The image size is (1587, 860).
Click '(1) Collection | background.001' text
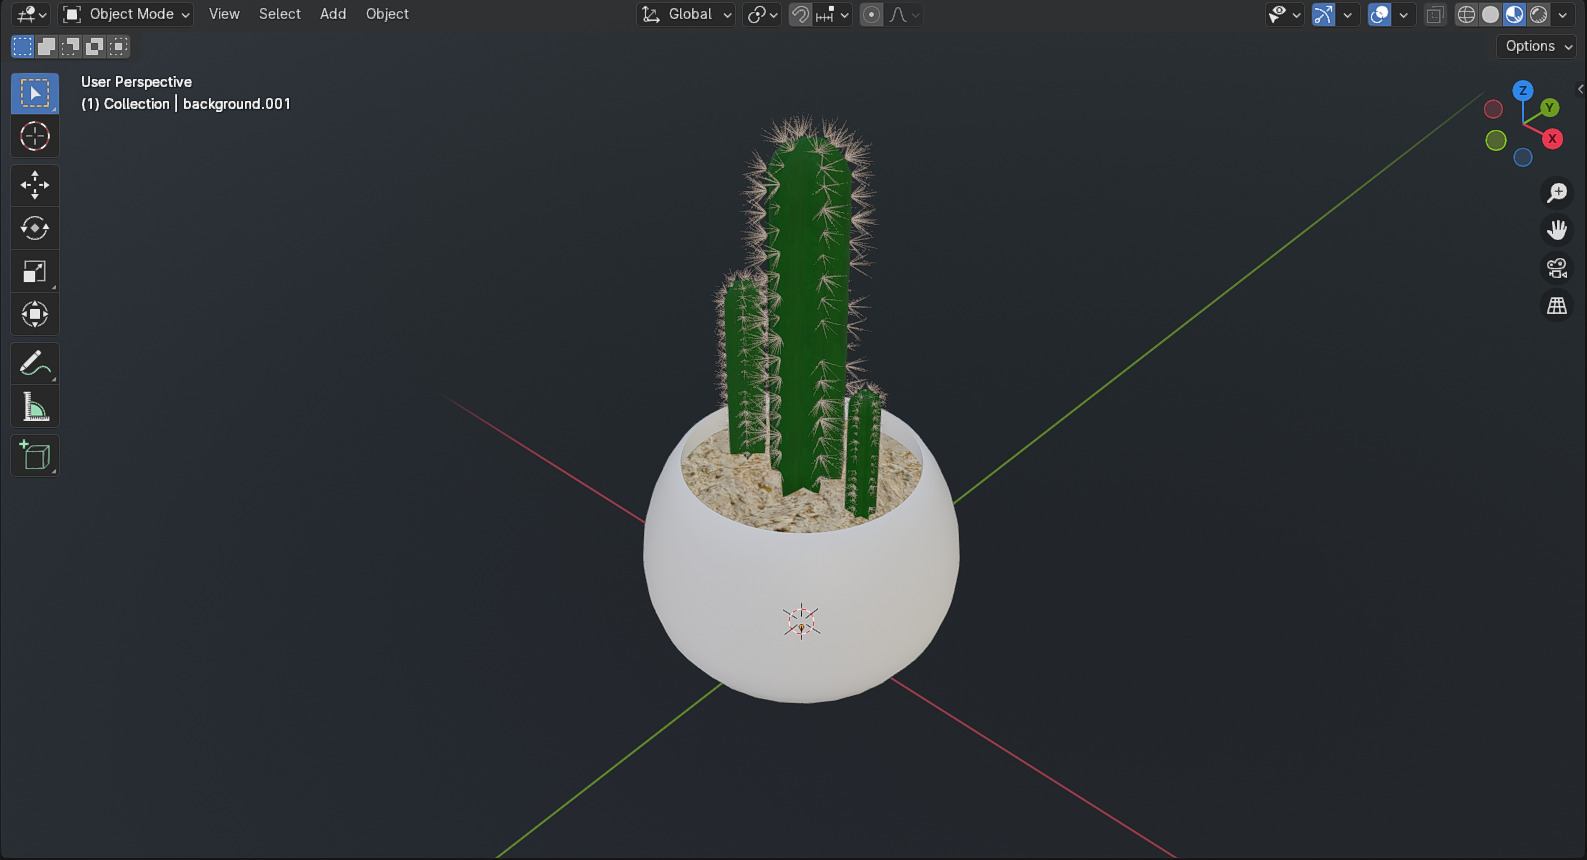pyautogui.click(x=186, y=104)
